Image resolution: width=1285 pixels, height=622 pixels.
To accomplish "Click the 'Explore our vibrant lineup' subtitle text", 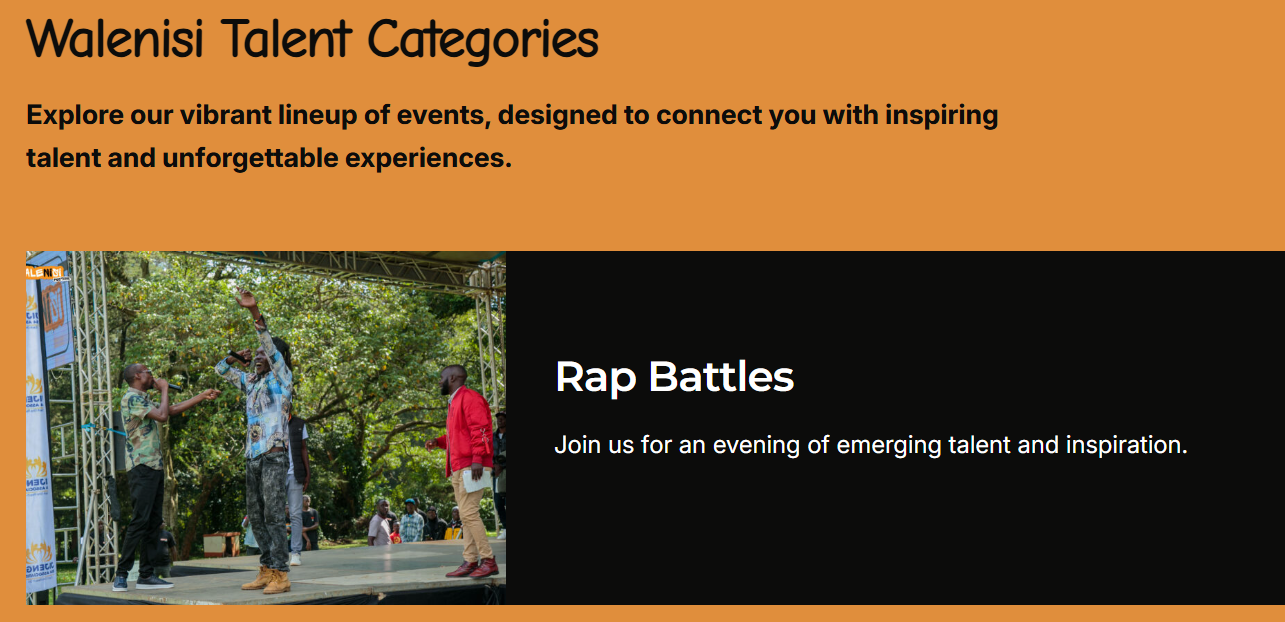I will pyautogui.click(x=512, y=136).
